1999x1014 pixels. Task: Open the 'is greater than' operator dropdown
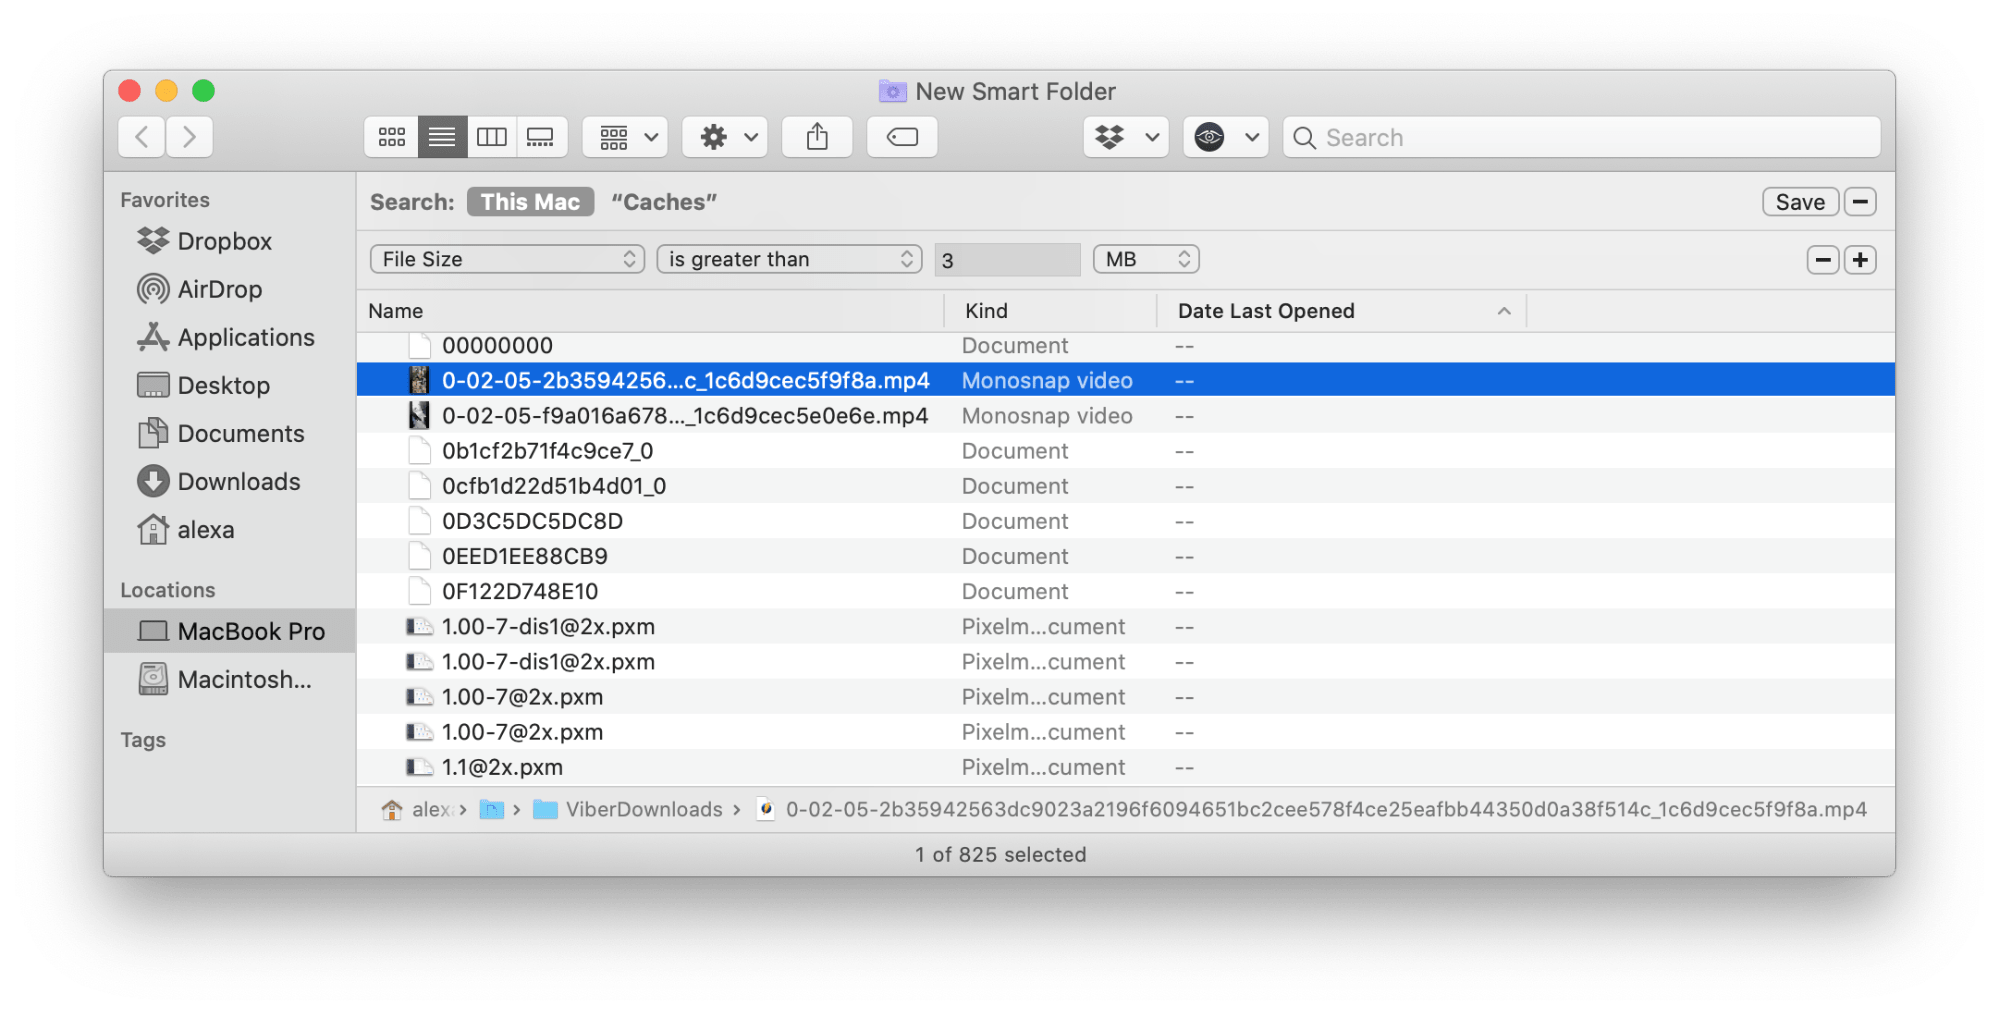(788, 258)
